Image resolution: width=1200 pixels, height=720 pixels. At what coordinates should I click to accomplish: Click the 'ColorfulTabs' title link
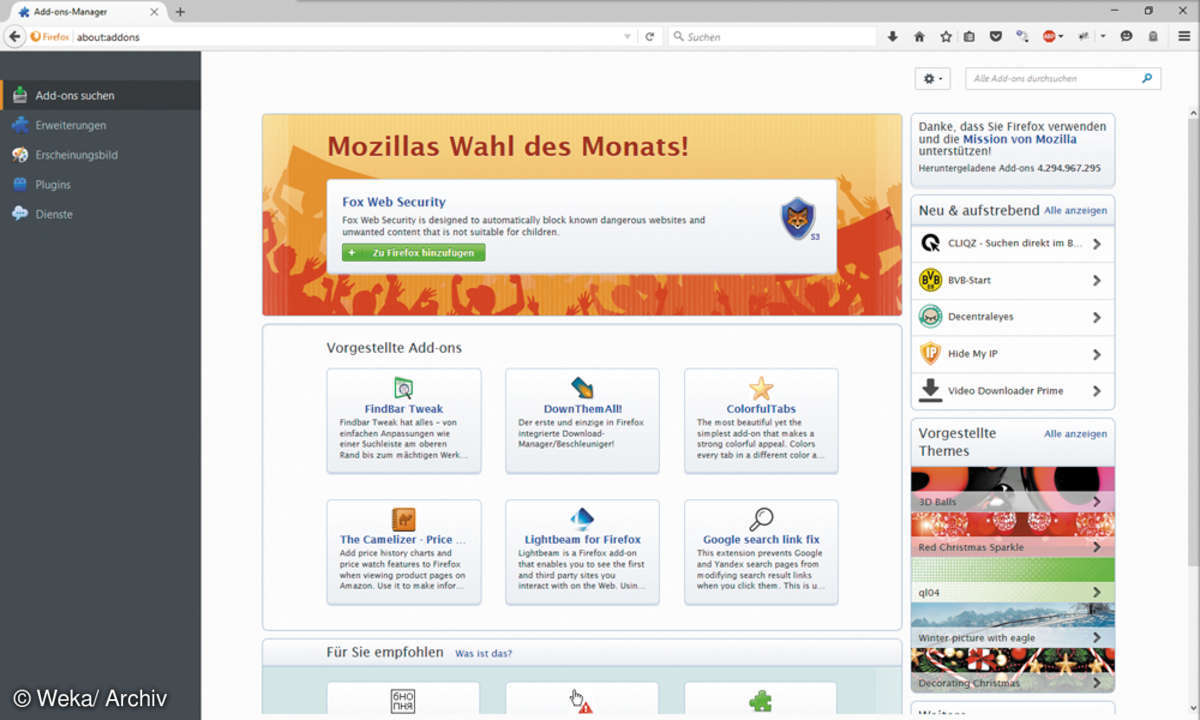point(761,409)
